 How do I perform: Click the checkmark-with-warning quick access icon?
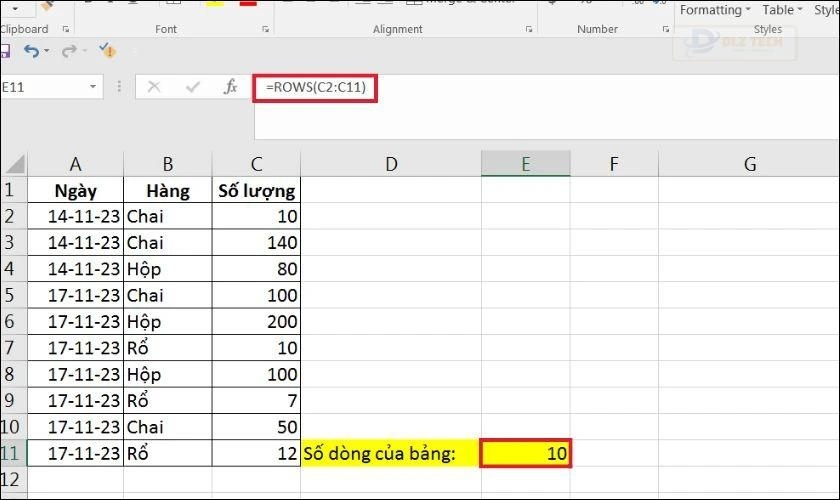coord(107,50)
